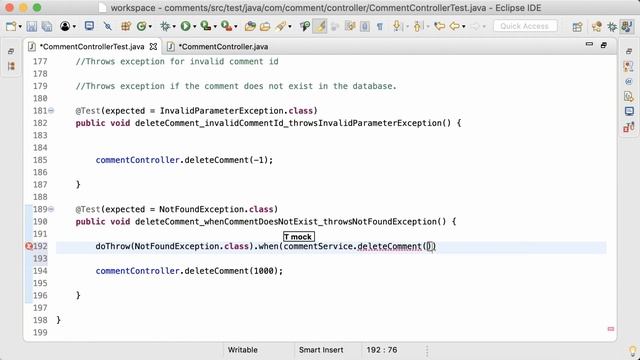Minimize the editor area
The height and width of the screenshot is (360, 640).
click(x=589, y=44)
